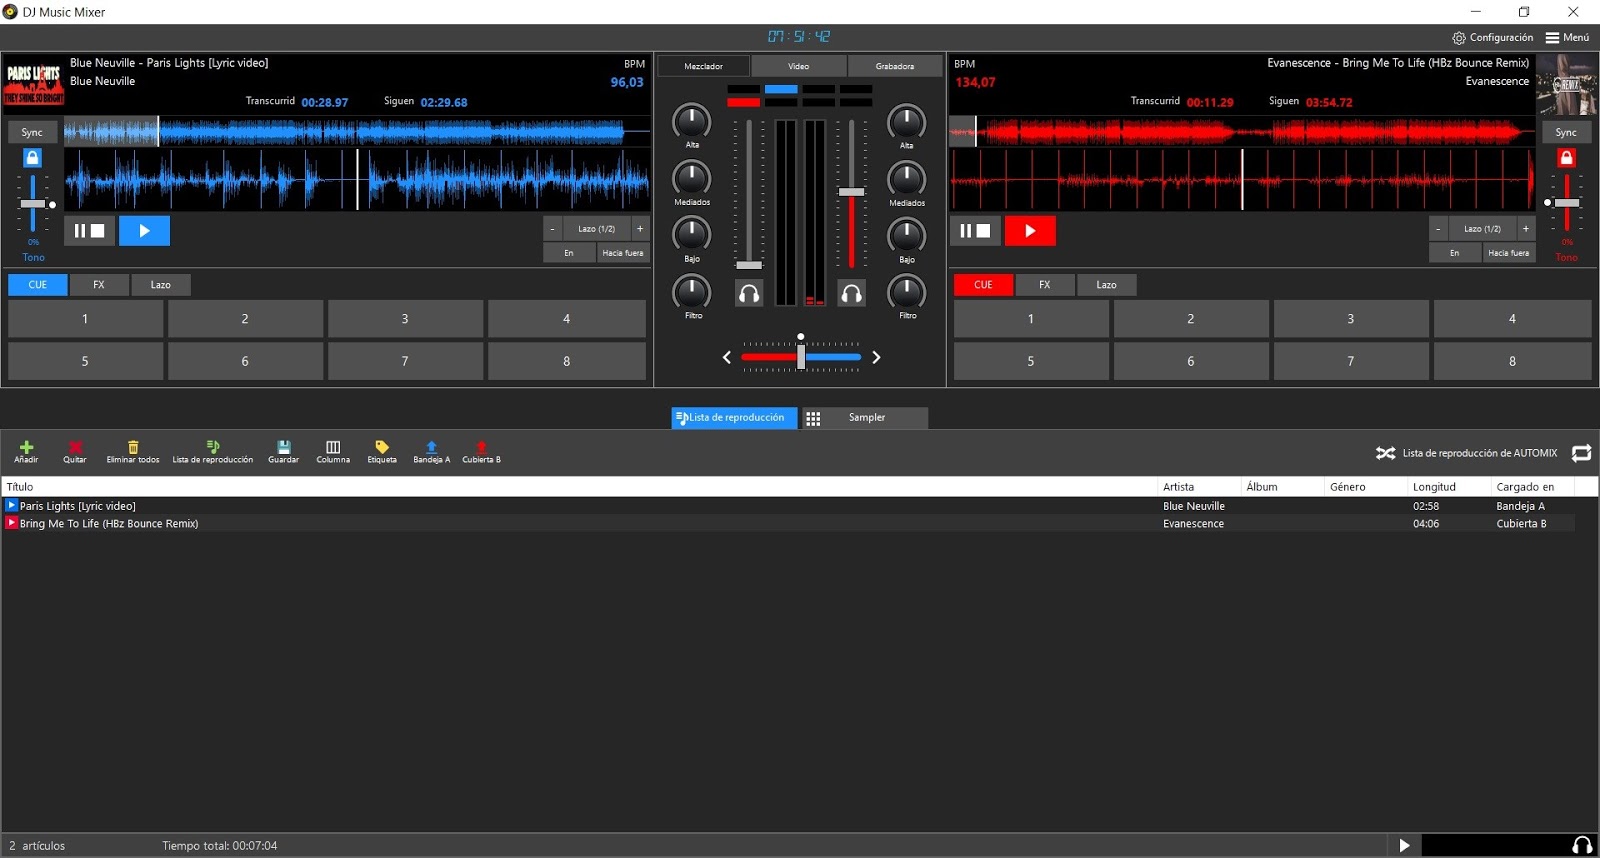This screenshot has width=1600, height=858.
Task: Adjust right channel Filtro knob
Action: tap(907, 292)
